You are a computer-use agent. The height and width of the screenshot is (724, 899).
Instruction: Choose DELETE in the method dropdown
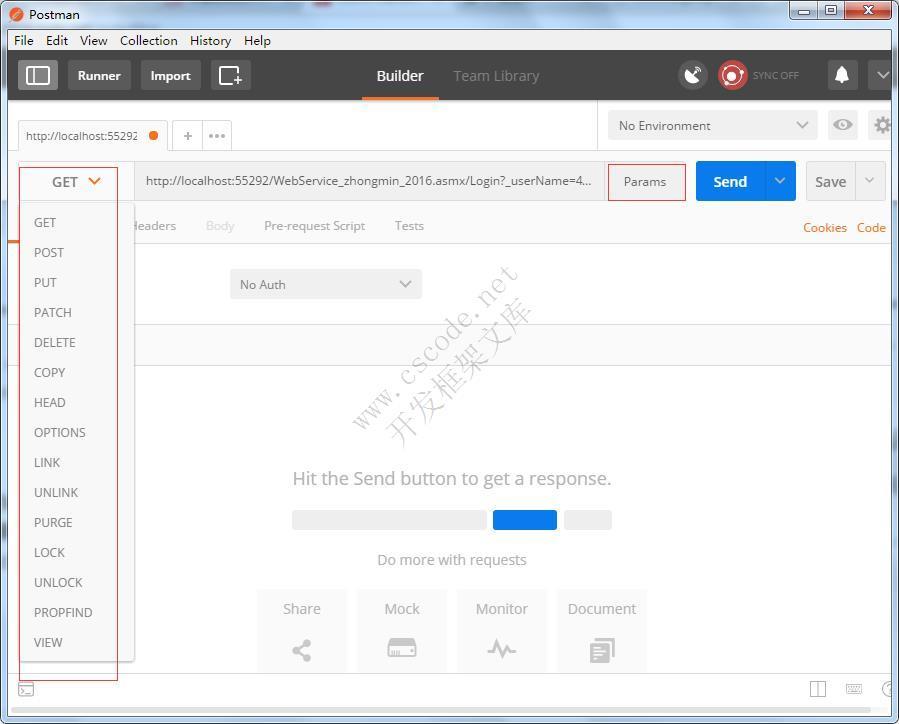point(55,342)
